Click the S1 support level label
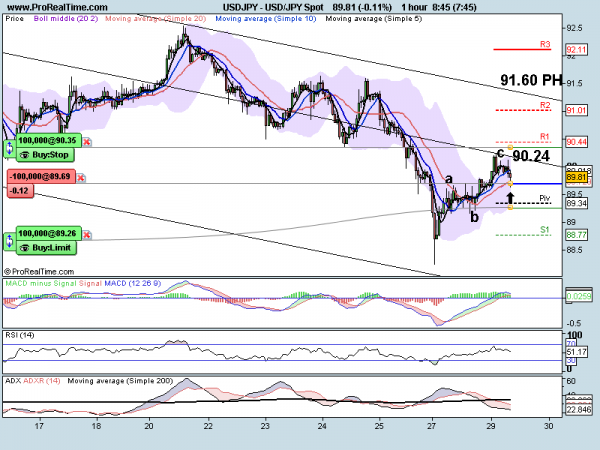The width and height of the screenshot is (600, 450). pyautogui.click(x=544, y=229)
